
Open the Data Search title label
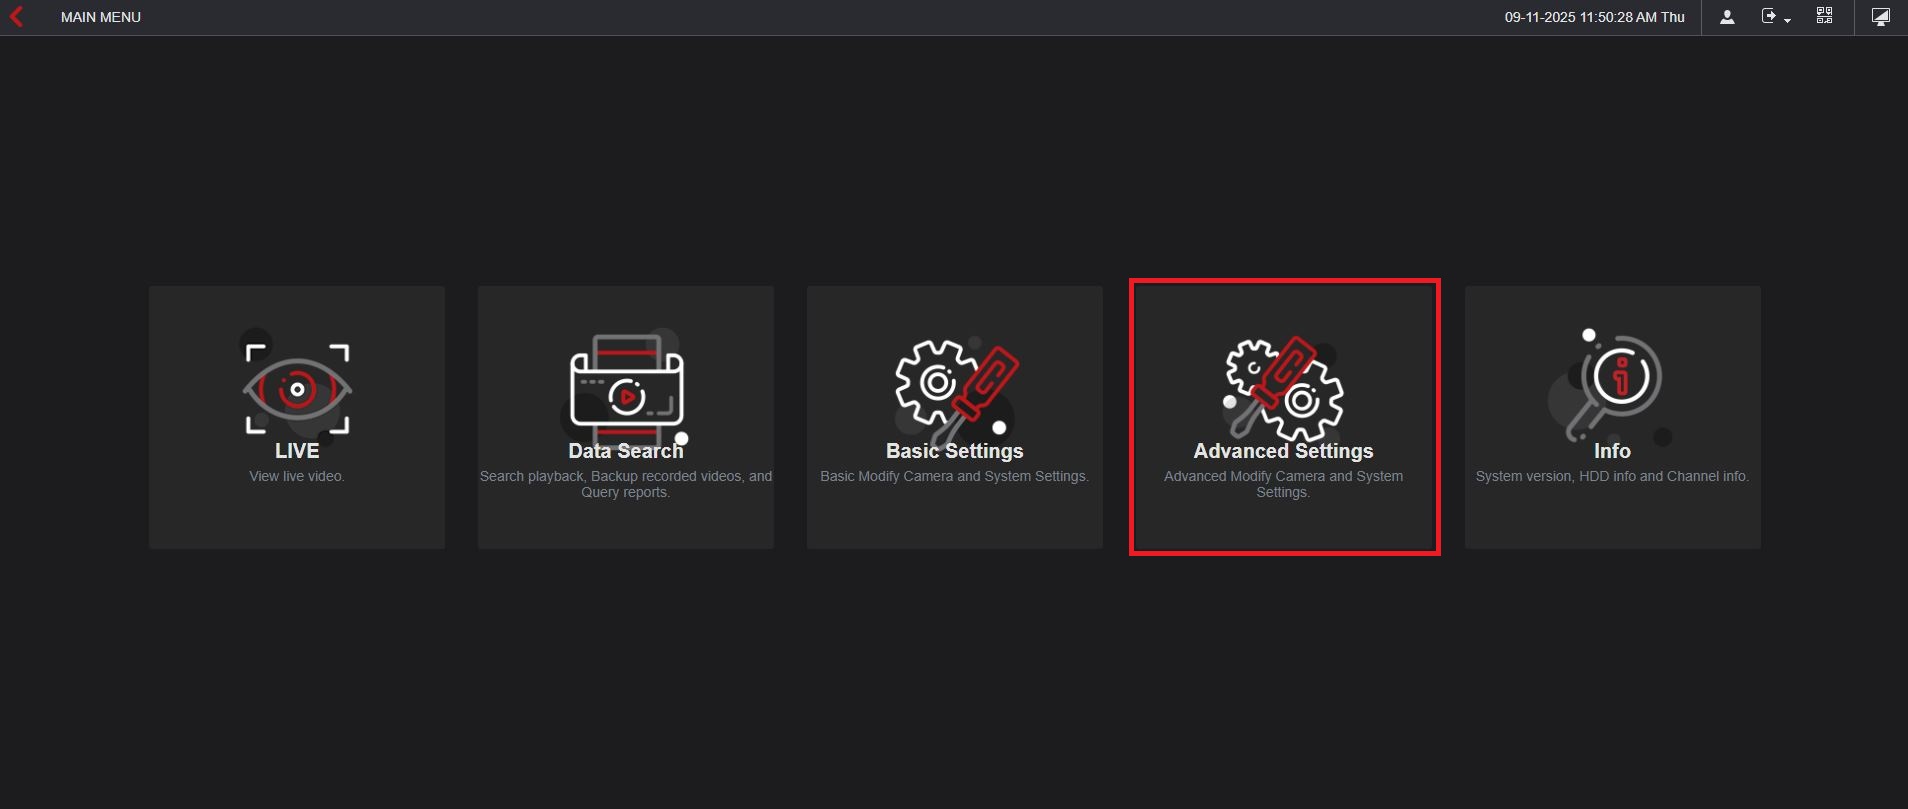tap(626, 451)
